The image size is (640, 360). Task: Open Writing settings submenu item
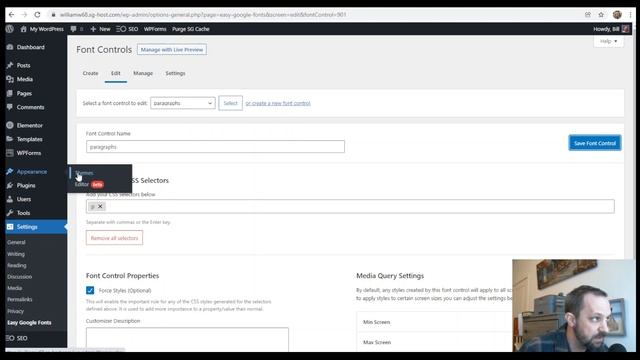coord(16,254)
